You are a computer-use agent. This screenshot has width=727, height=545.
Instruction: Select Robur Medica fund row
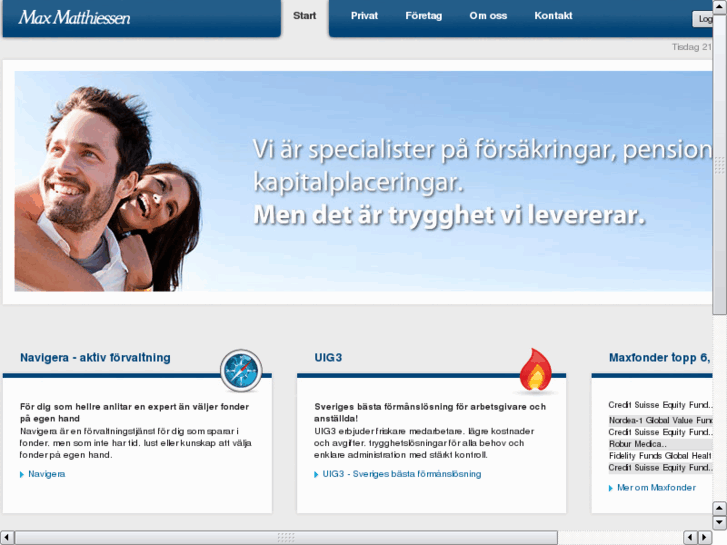660,444
